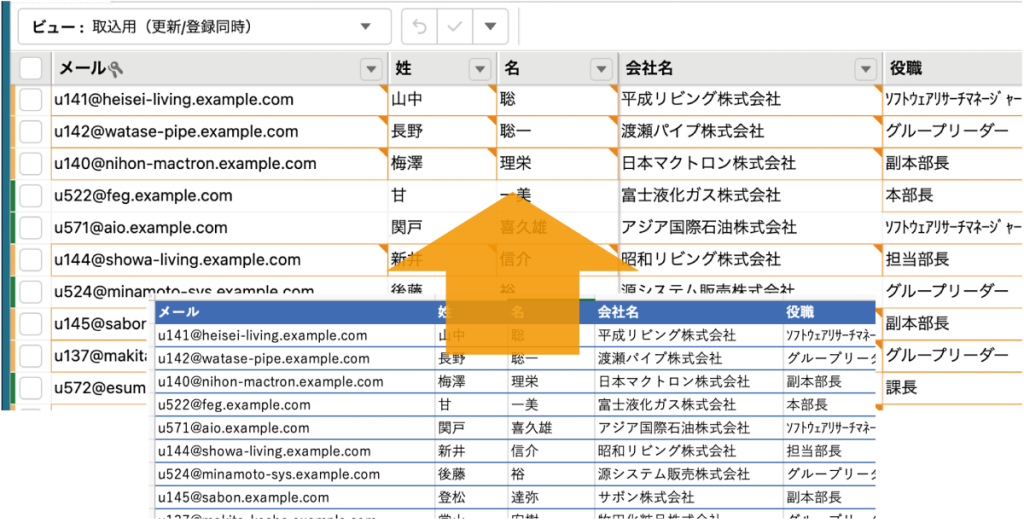Select サボン株式会社 in spreadsheet overlay
This screenshot has height=523, width=1024.
pos(688,498)
